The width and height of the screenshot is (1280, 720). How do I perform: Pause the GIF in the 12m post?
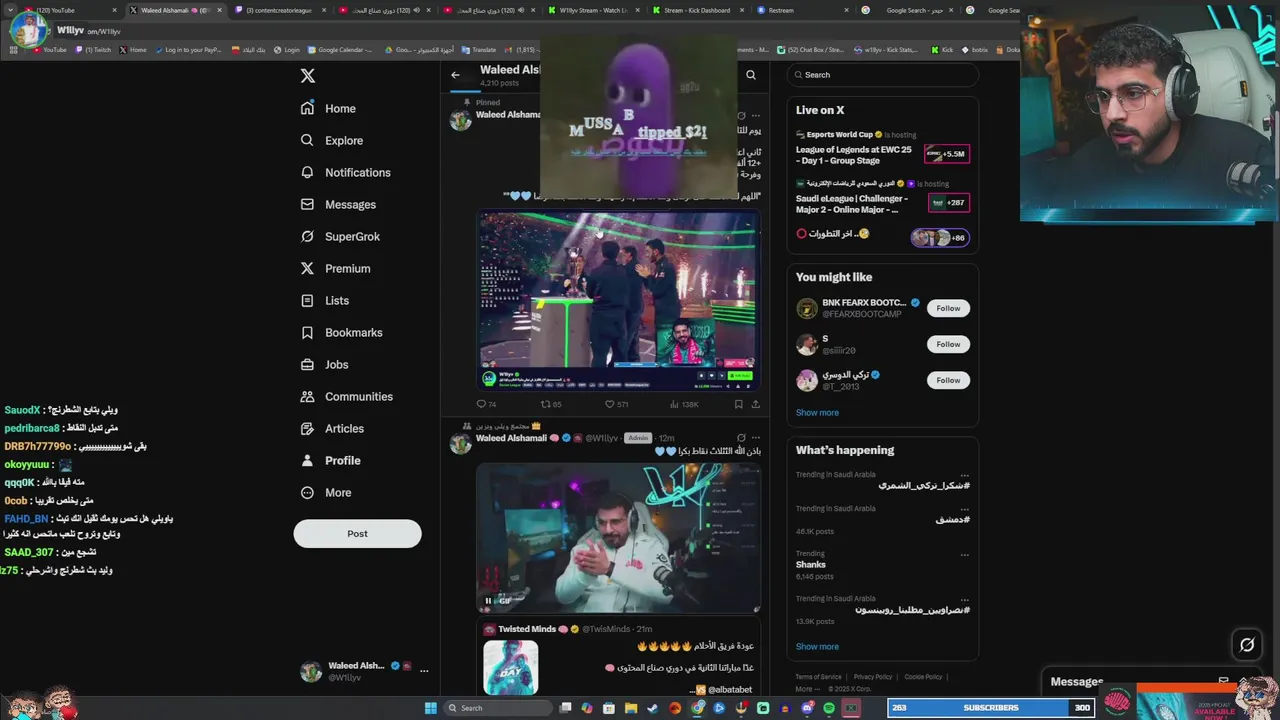pyautogui.click(x=488, y=601)
